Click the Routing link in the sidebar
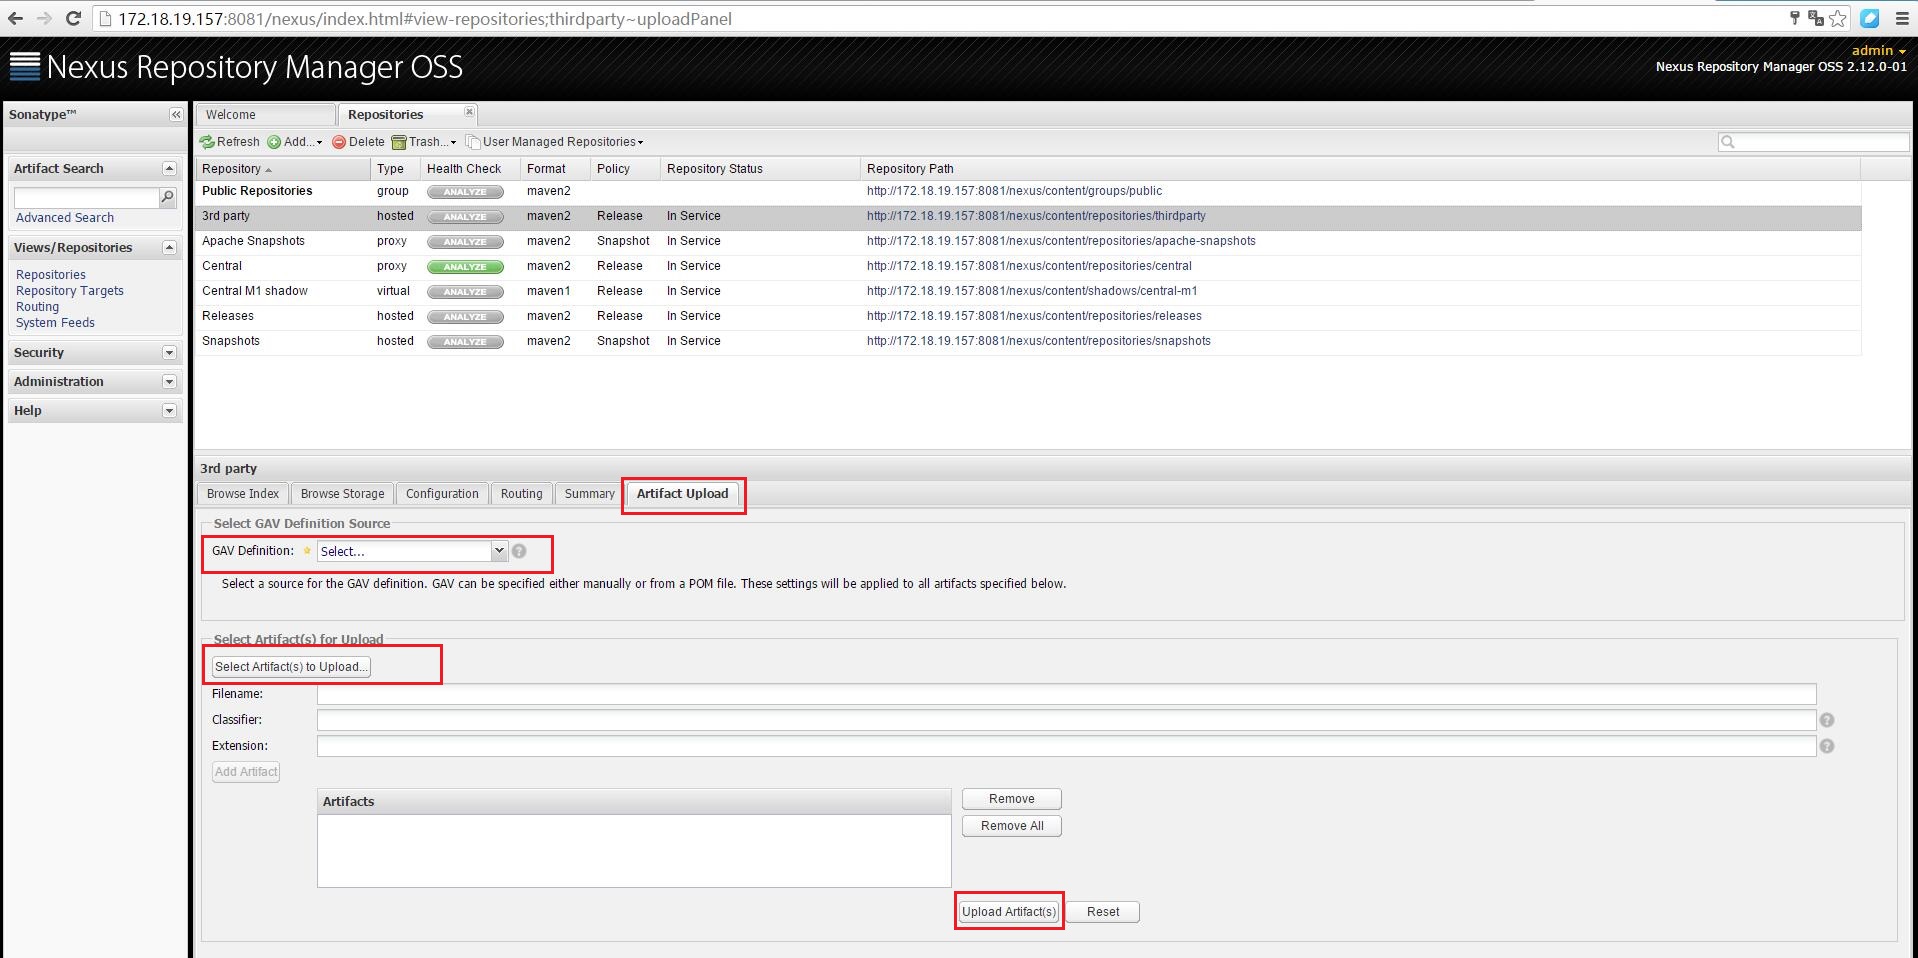The width and height of the screenshot is (1918, 958). pos(37,307)
